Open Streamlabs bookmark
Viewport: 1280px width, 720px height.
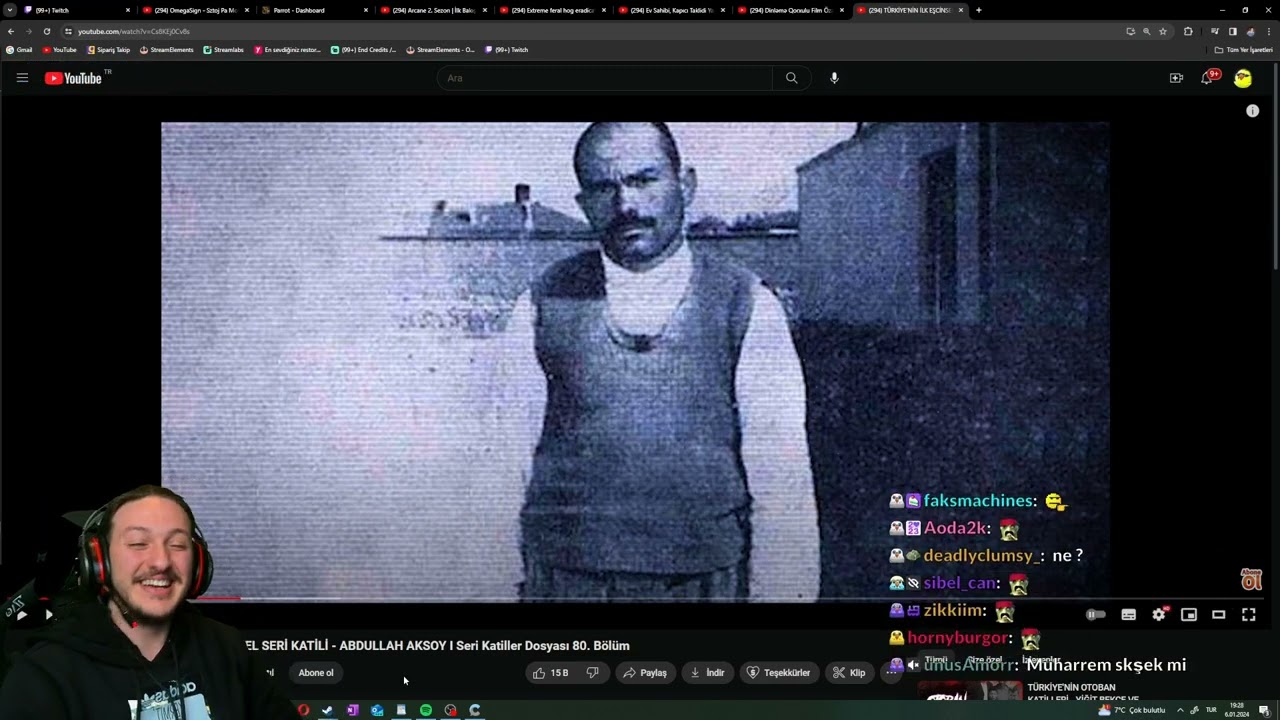[223, 50]
